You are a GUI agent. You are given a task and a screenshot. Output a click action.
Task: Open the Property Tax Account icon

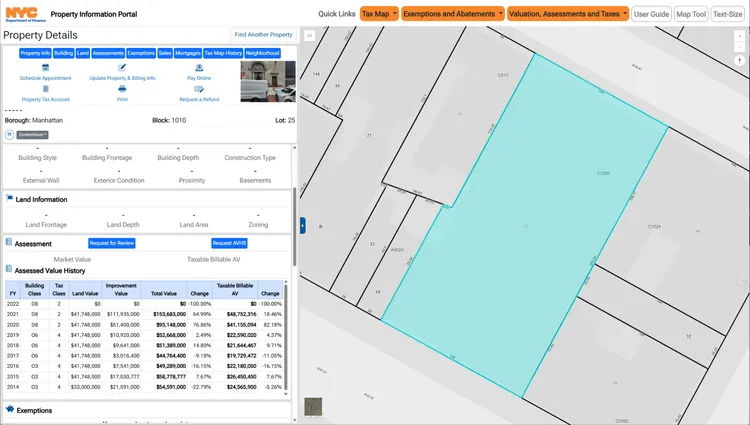click(x=45, y=89)
